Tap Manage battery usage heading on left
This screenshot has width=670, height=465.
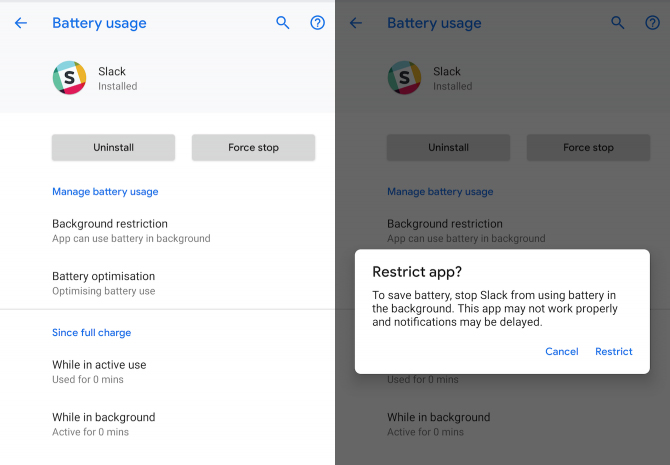coord(105,191)
